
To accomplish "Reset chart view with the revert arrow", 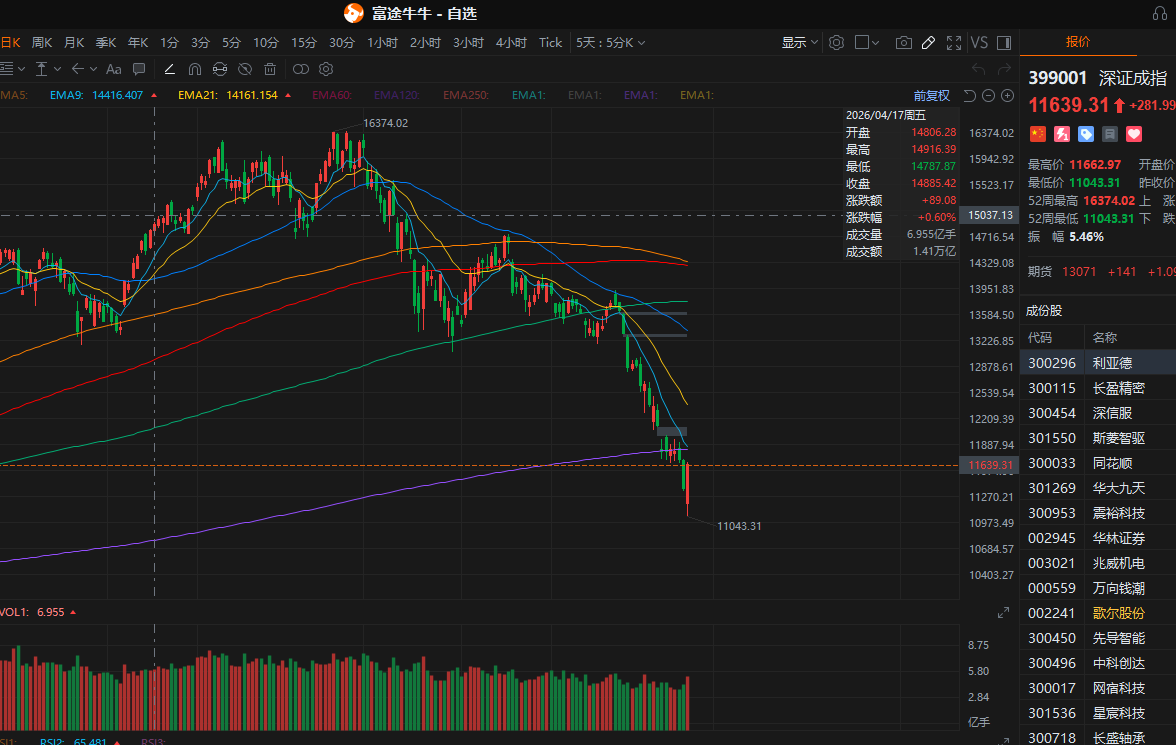I will click(x=969, y=95).
